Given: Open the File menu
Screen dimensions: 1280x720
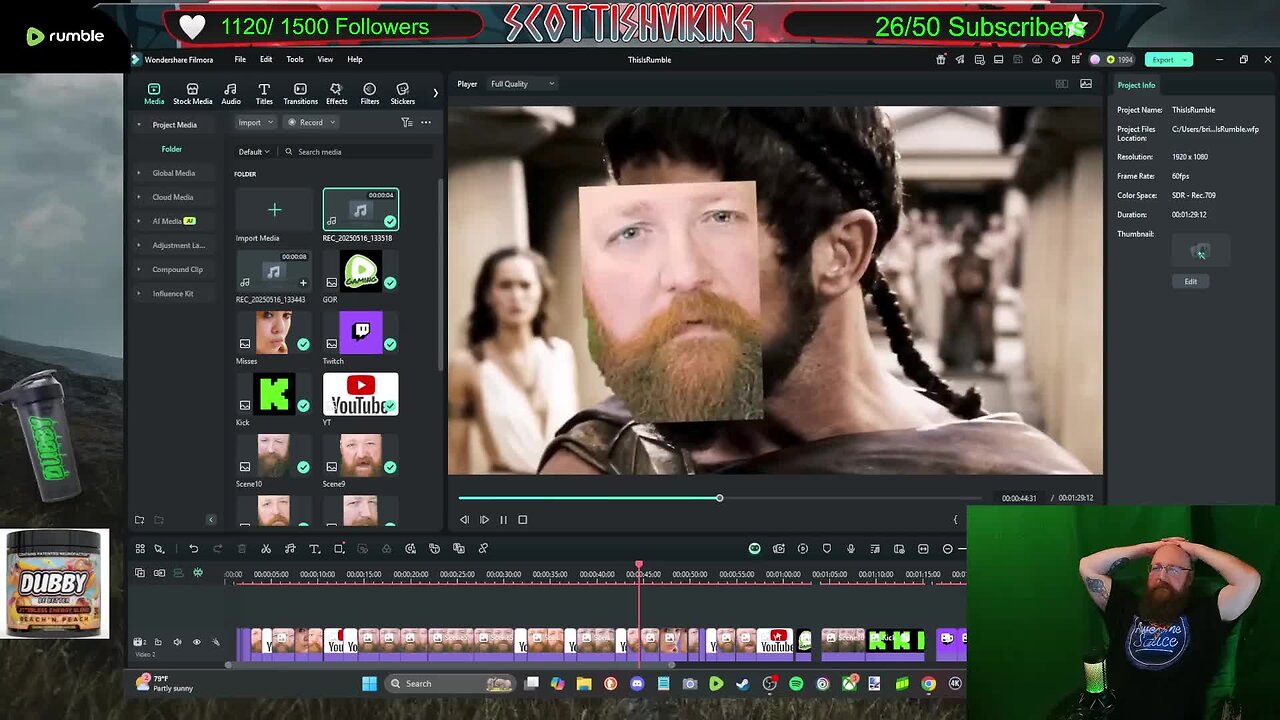Looking at the screenshot, I should (x=240, y=60).
